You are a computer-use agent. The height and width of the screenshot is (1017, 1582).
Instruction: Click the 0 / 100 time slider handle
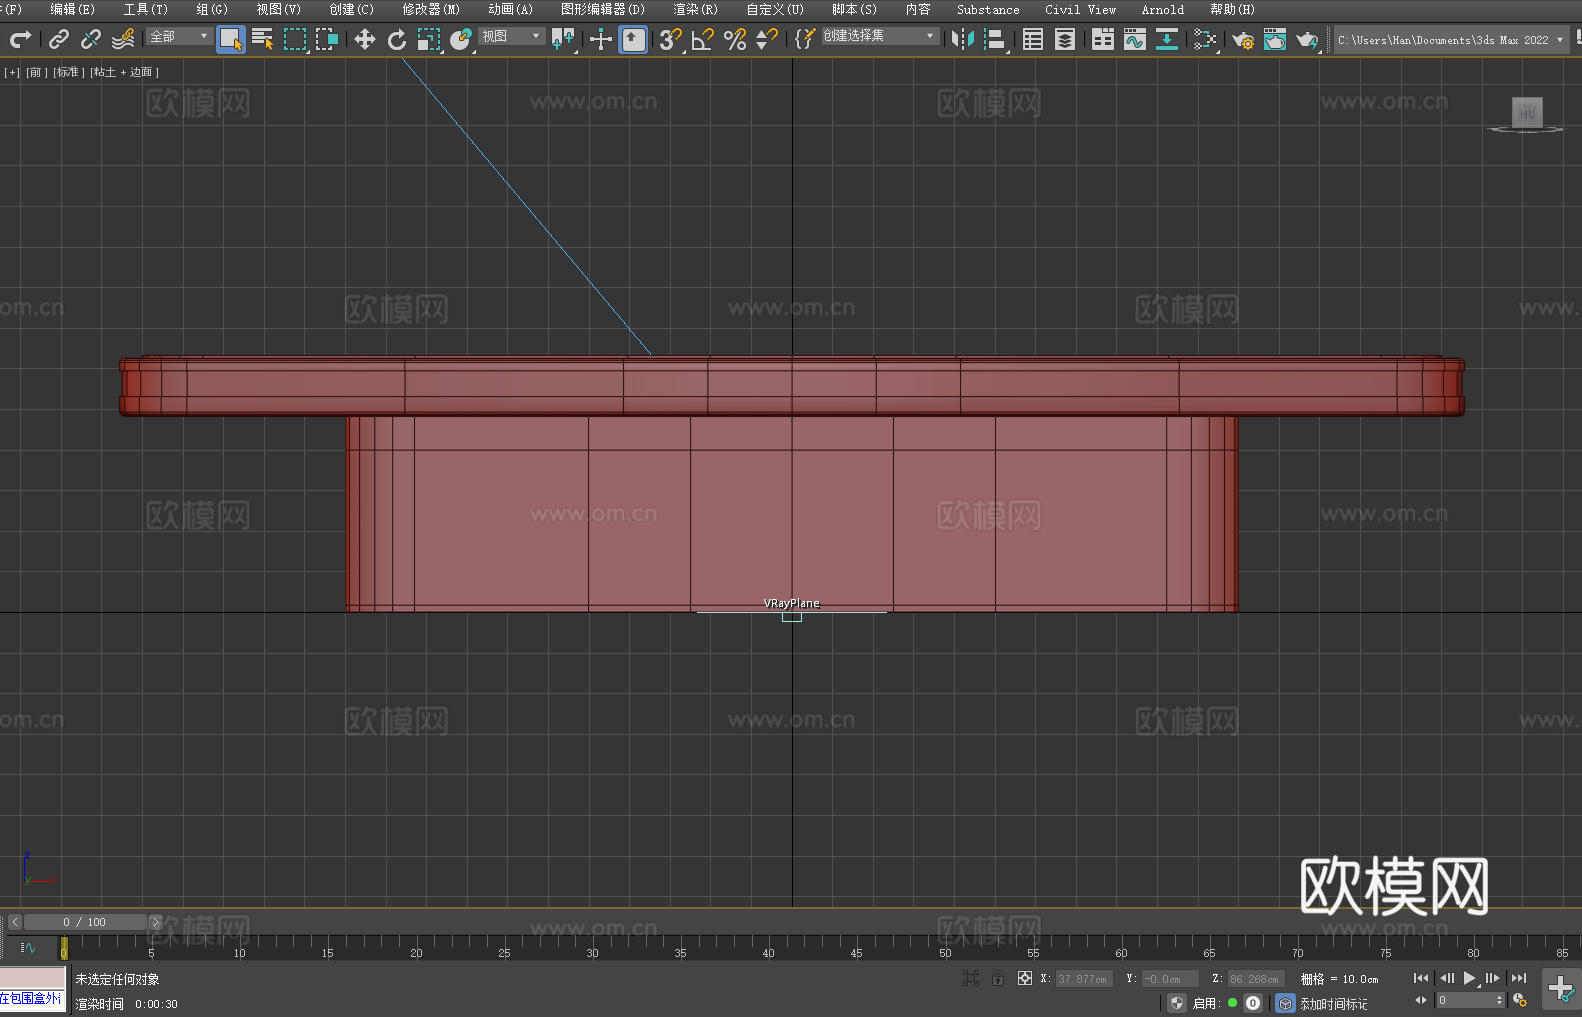point(85,922)
